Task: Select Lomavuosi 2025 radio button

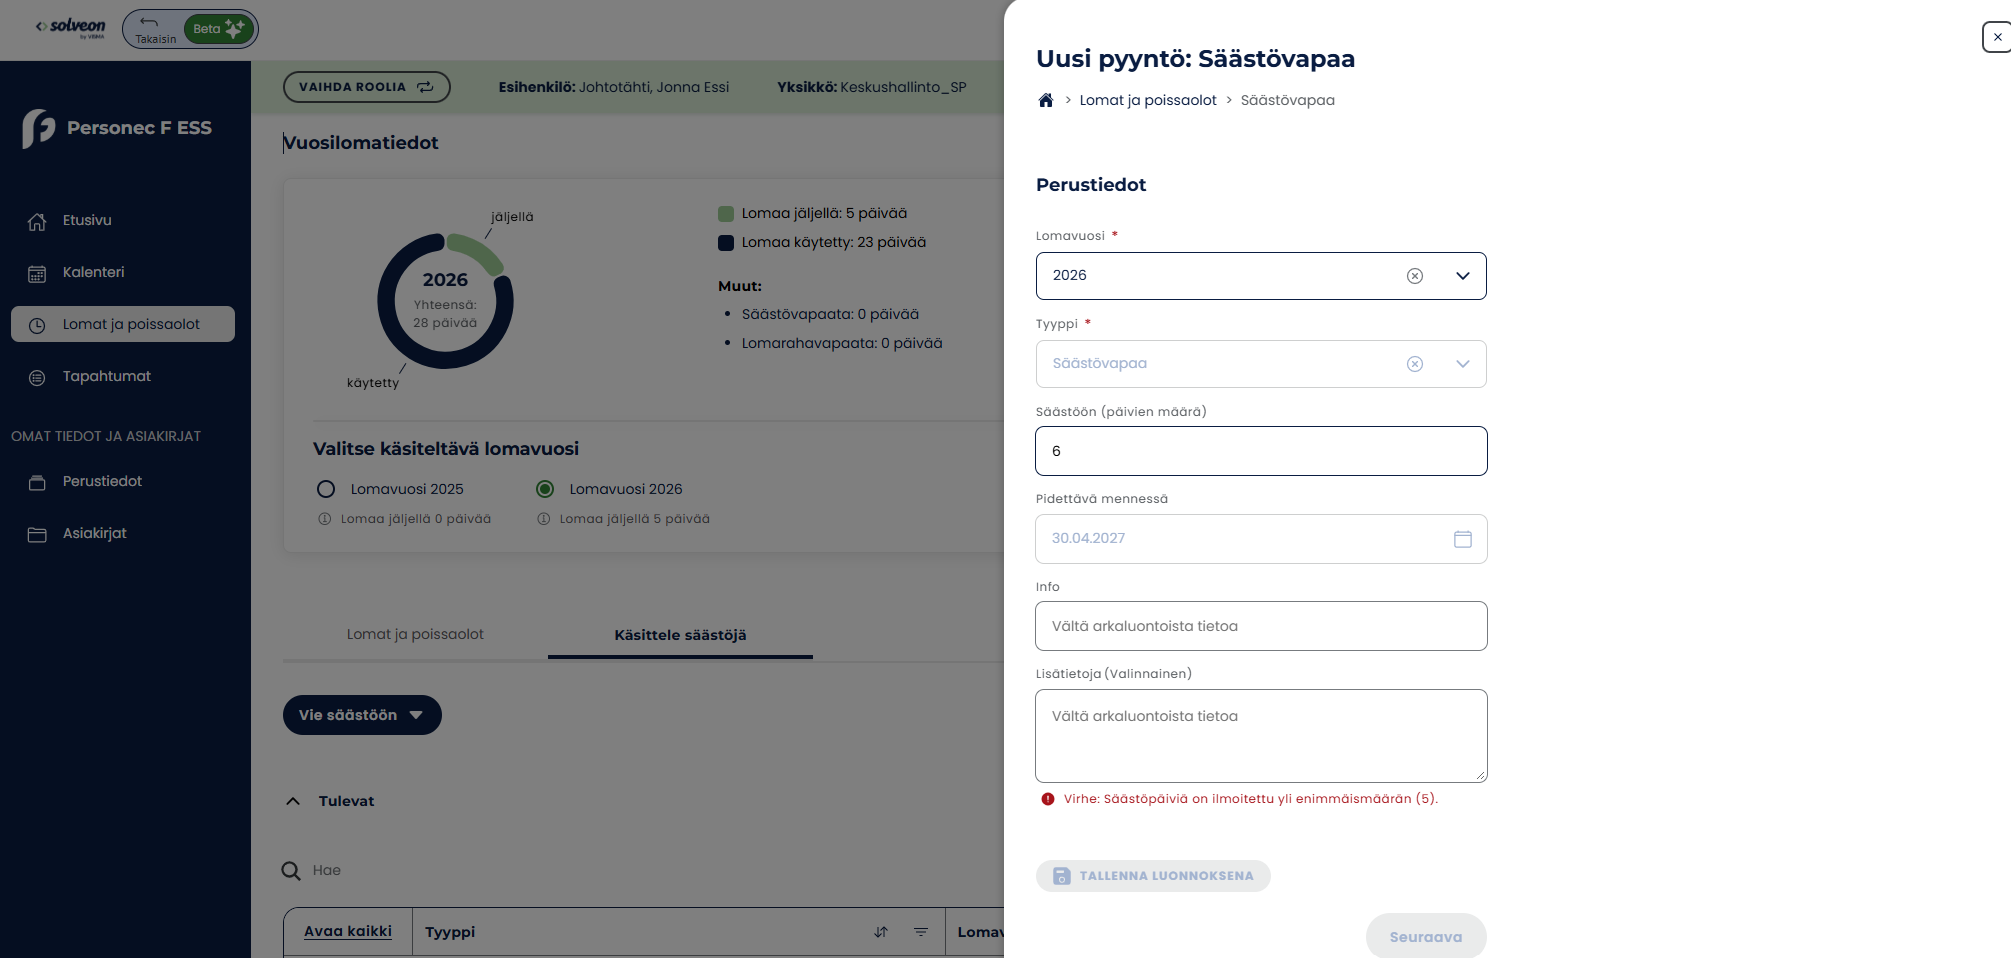Action: (x=326, y=489)
